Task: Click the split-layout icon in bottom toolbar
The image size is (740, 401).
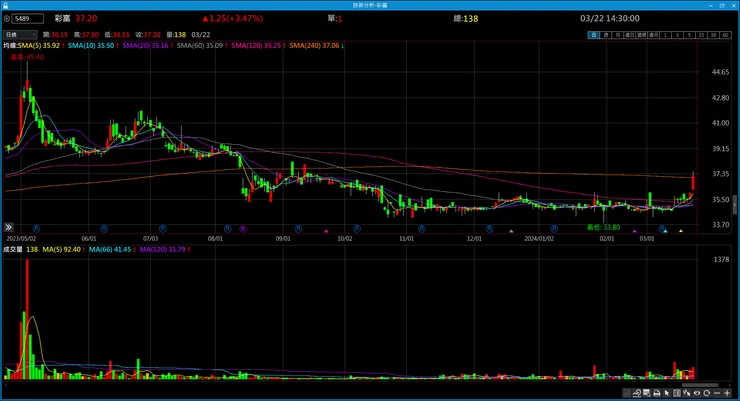Action: [677, 393]
